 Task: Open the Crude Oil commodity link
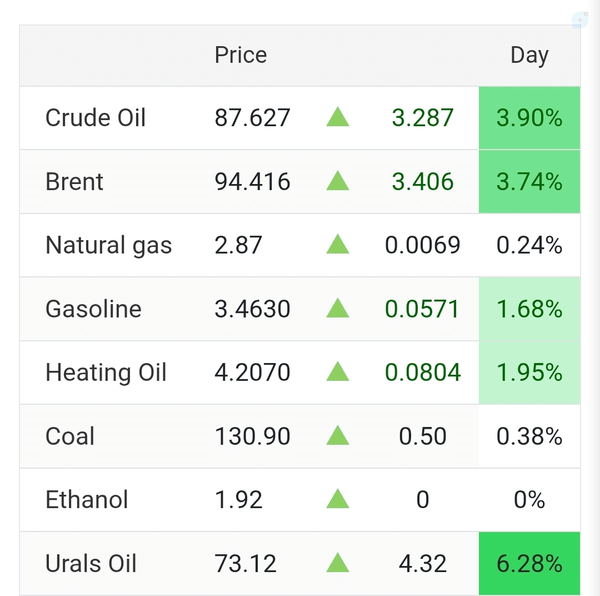pos(95,117)
